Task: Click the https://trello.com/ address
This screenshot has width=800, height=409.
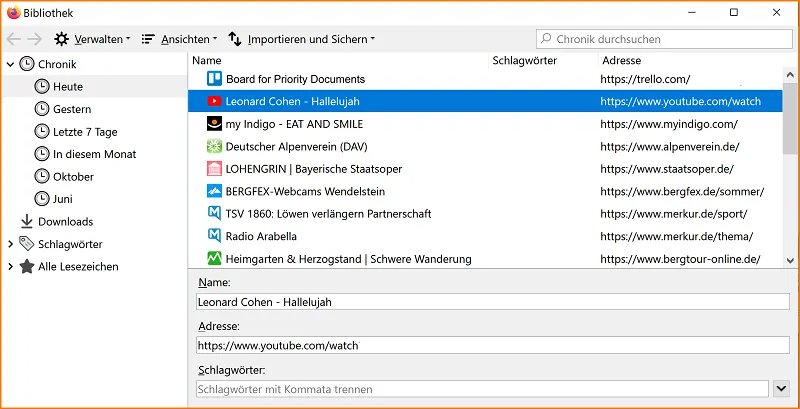Action: click(645, 79)
